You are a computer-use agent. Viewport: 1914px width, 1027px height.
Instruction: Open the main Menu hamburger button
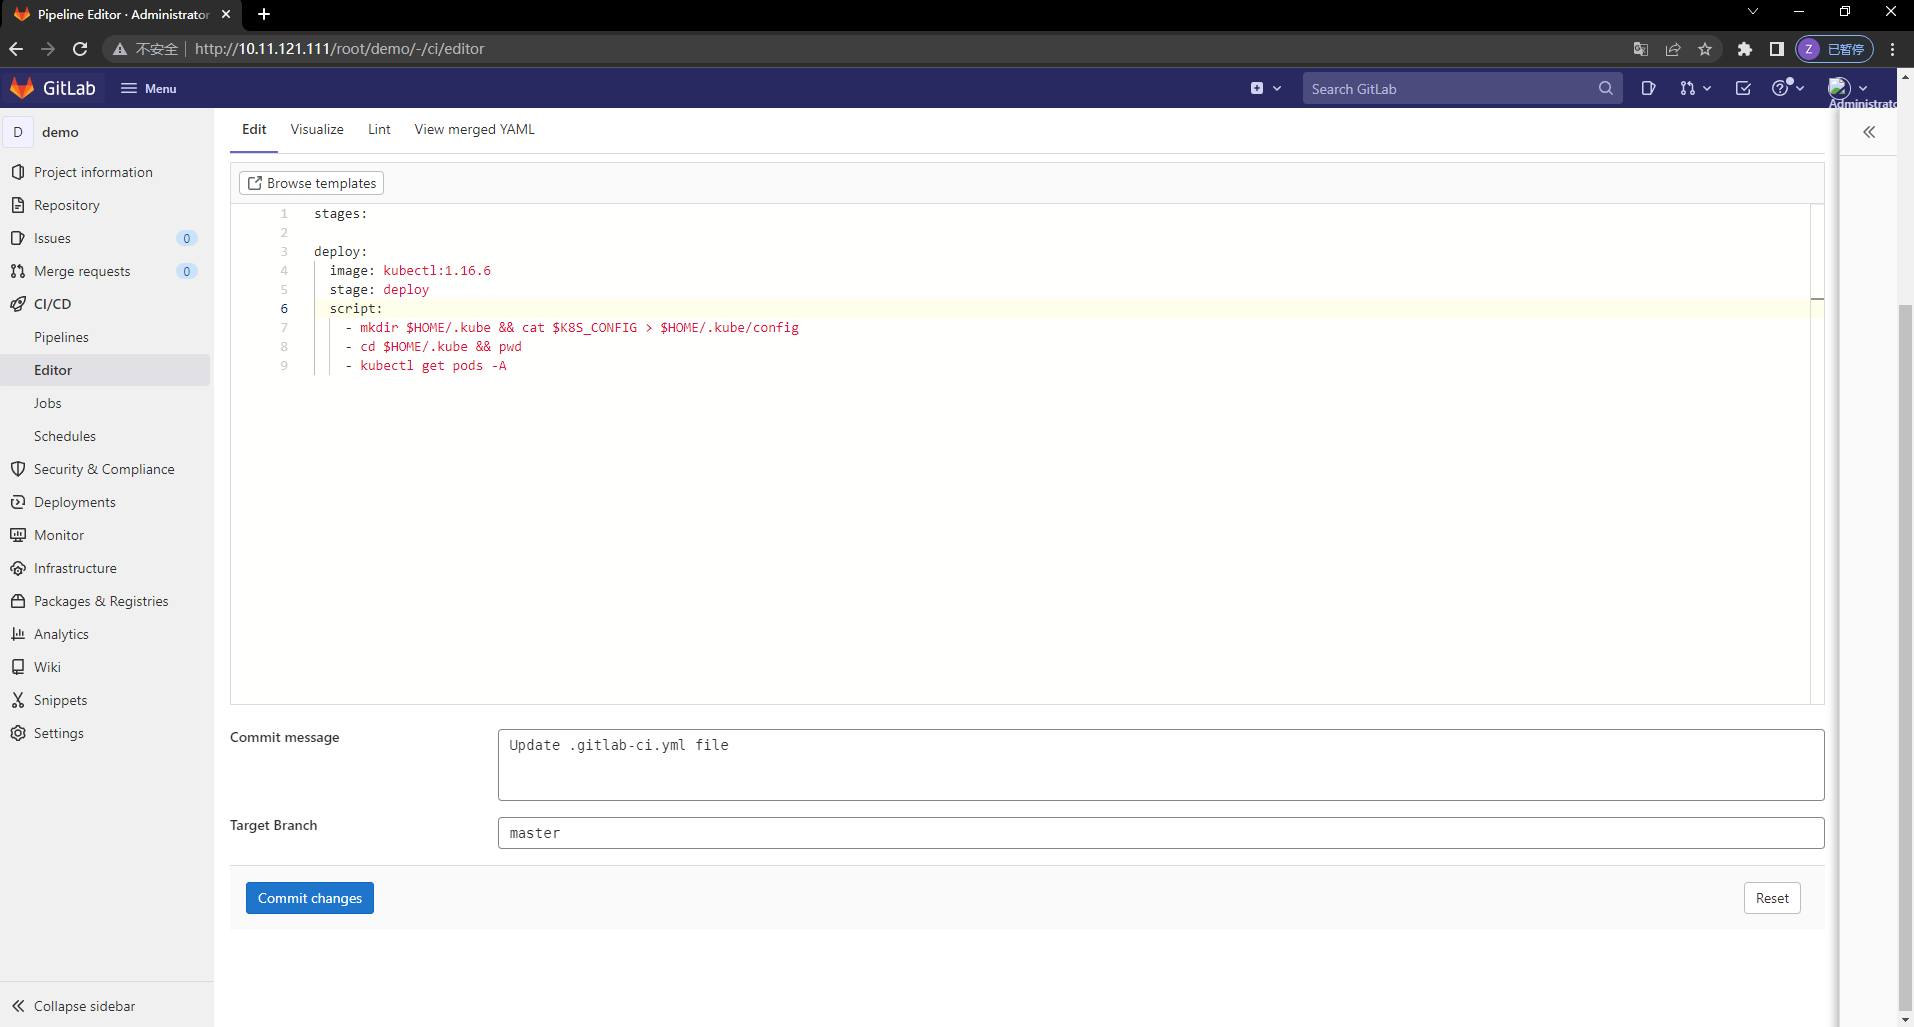[148, 88]
